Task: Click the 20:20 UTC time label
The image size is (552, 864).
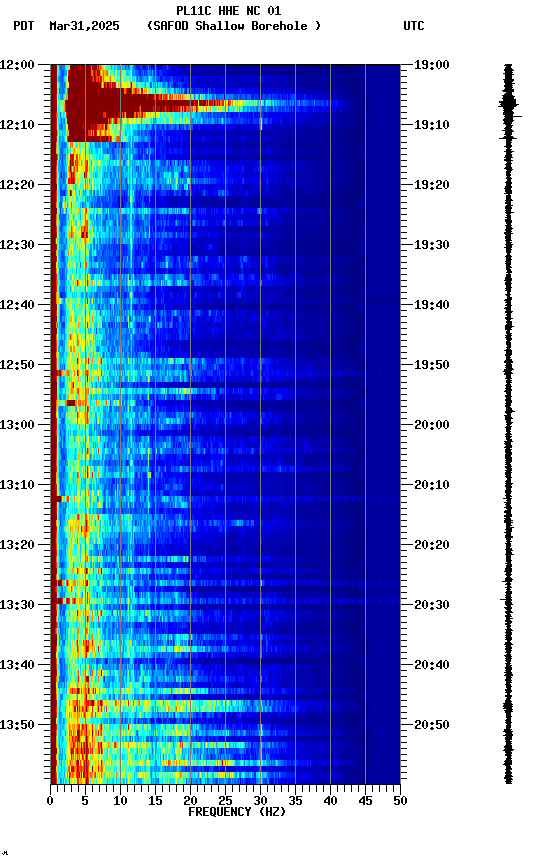Action: point(432,546)
